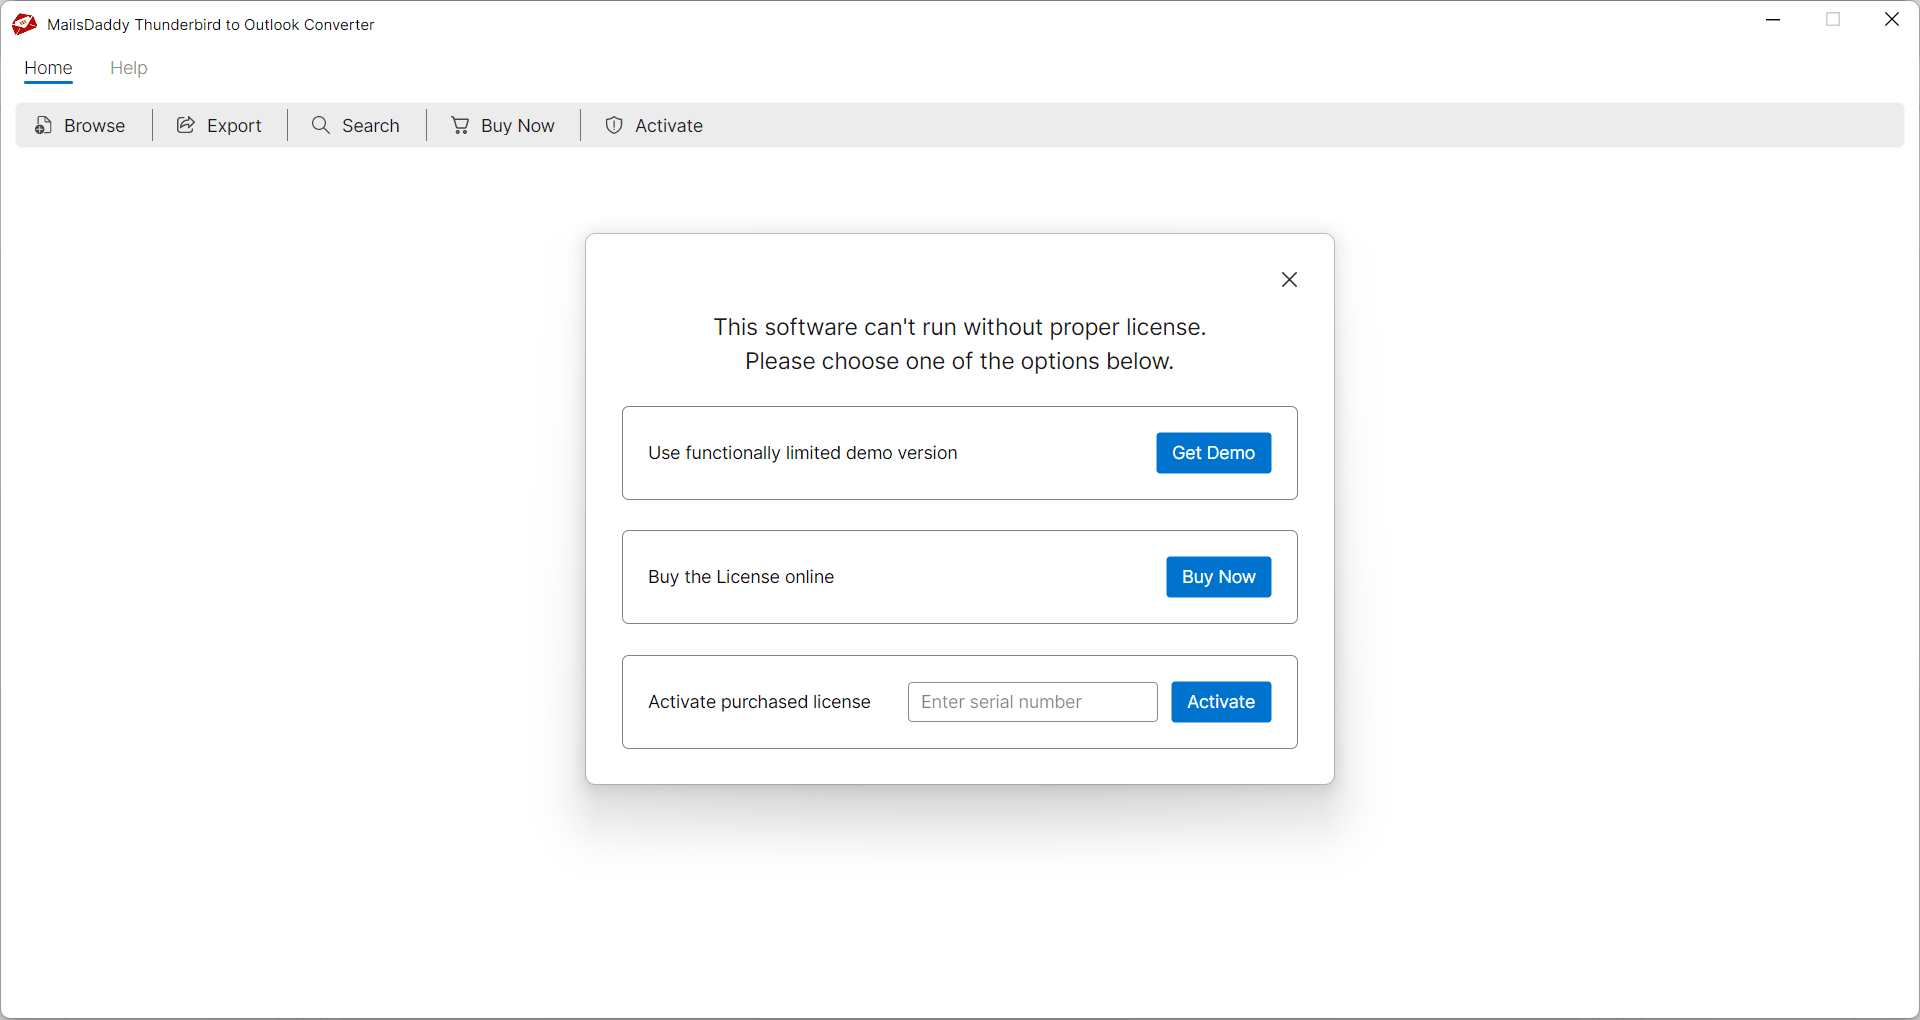Click 'Buy the License online' text
This screenshot has height=1020, width=1920.
pos(741,577)
